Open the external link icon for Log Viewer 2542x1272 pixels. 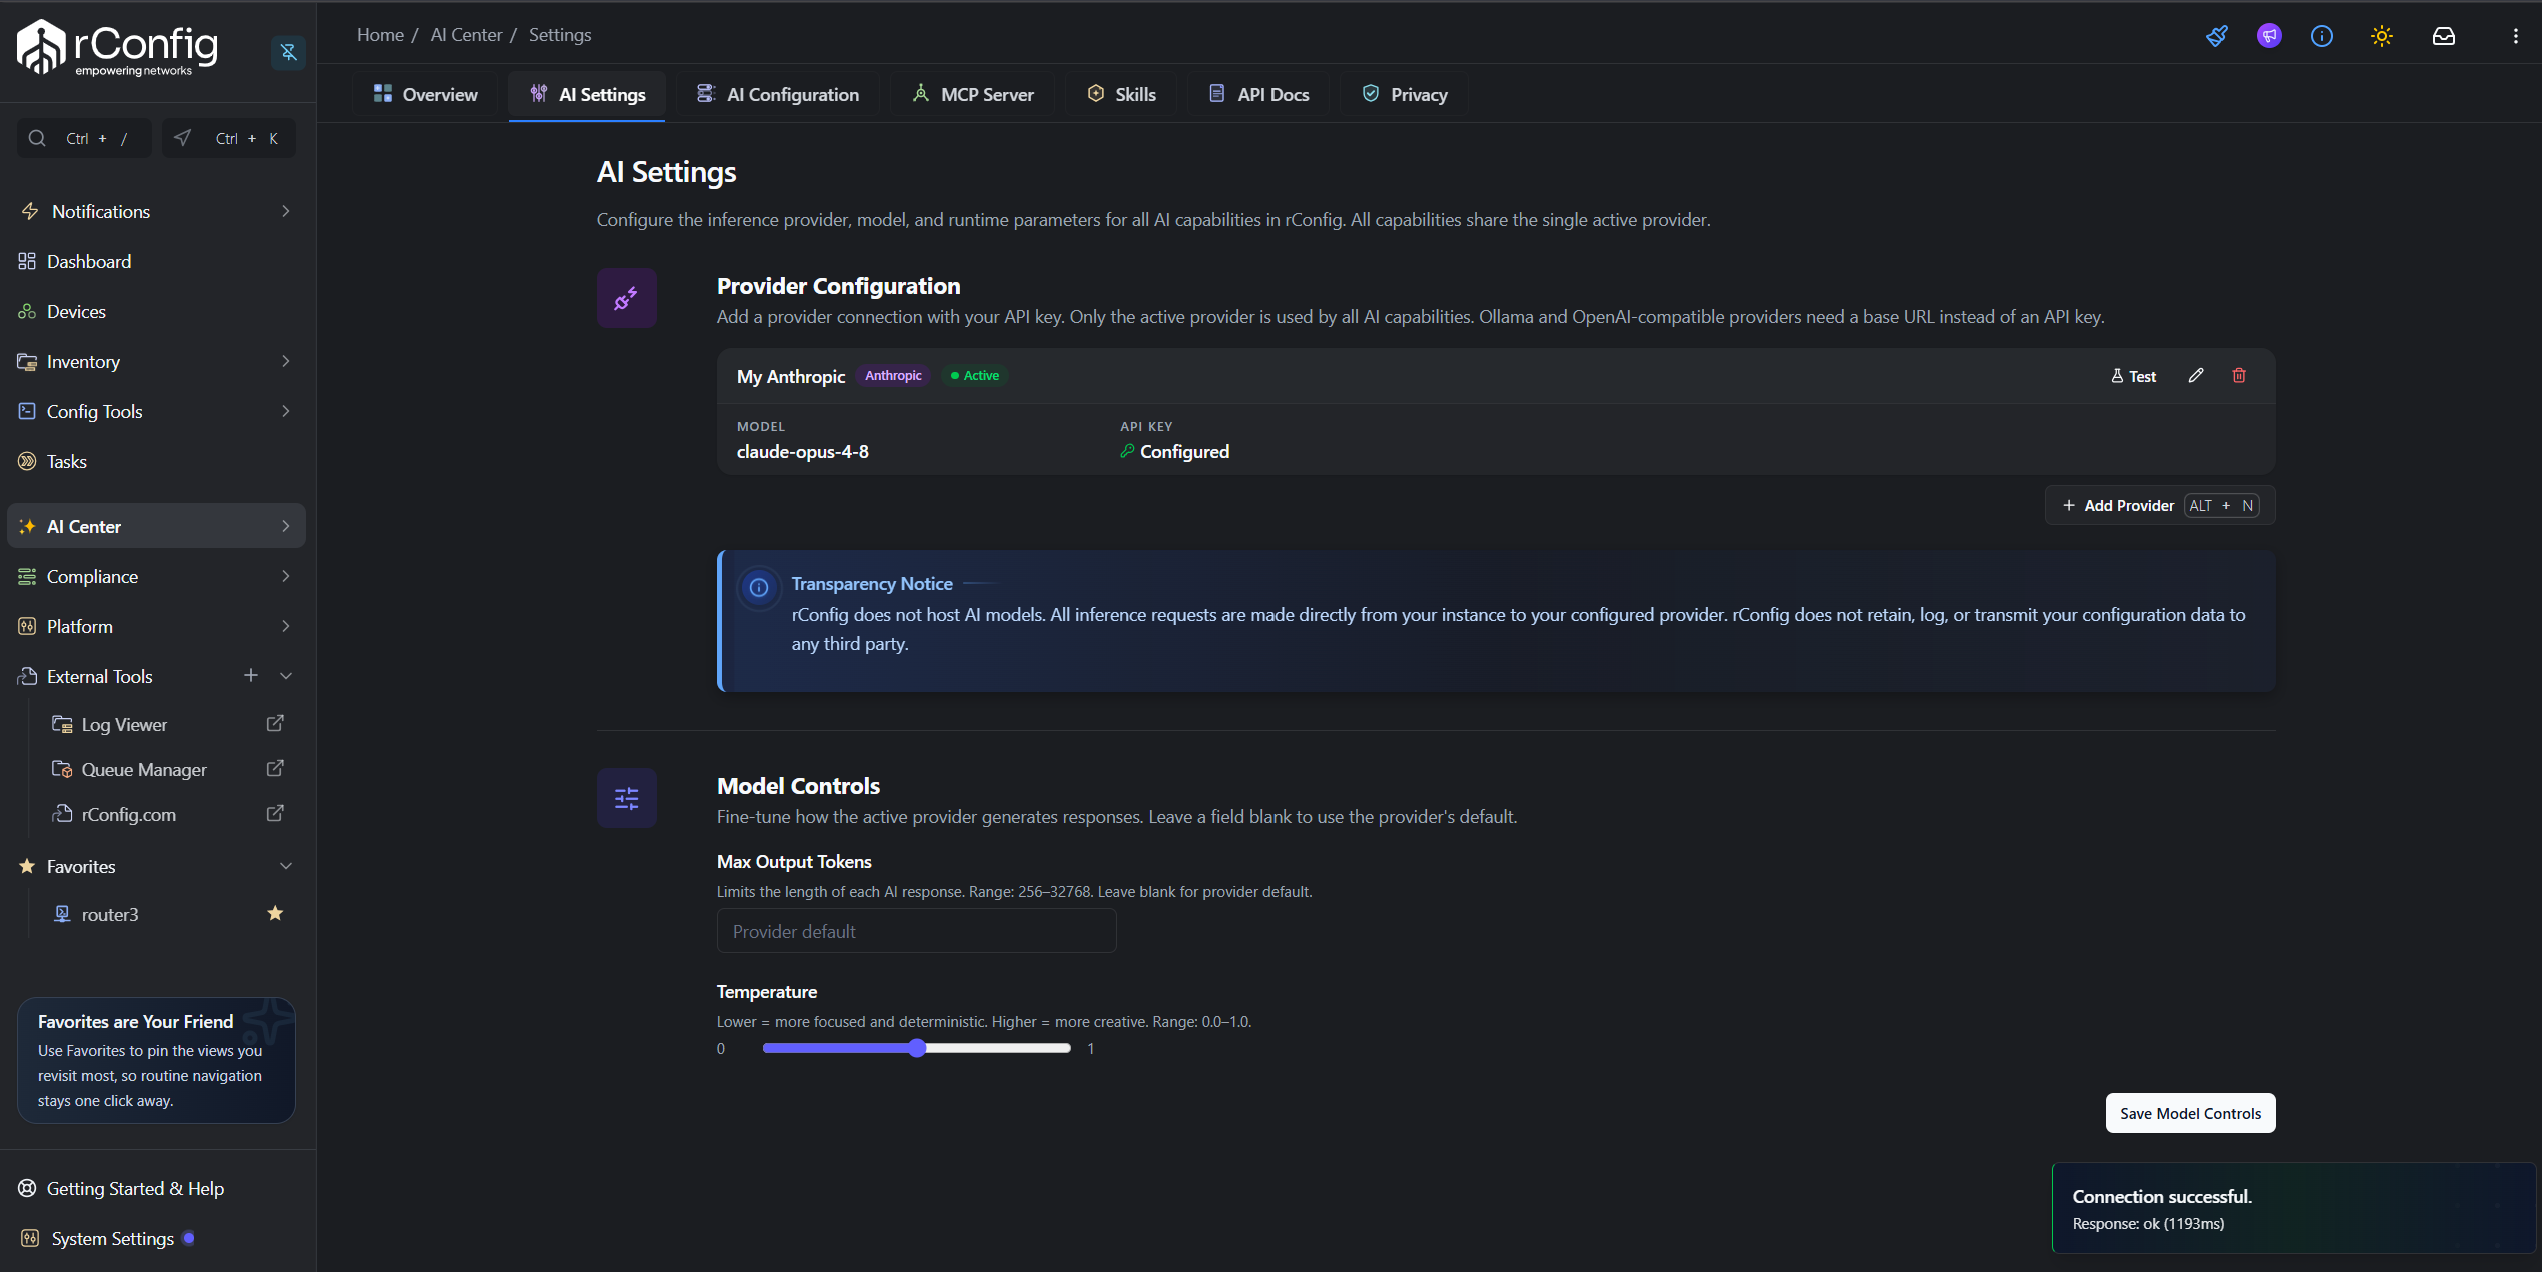click(275, 723)
